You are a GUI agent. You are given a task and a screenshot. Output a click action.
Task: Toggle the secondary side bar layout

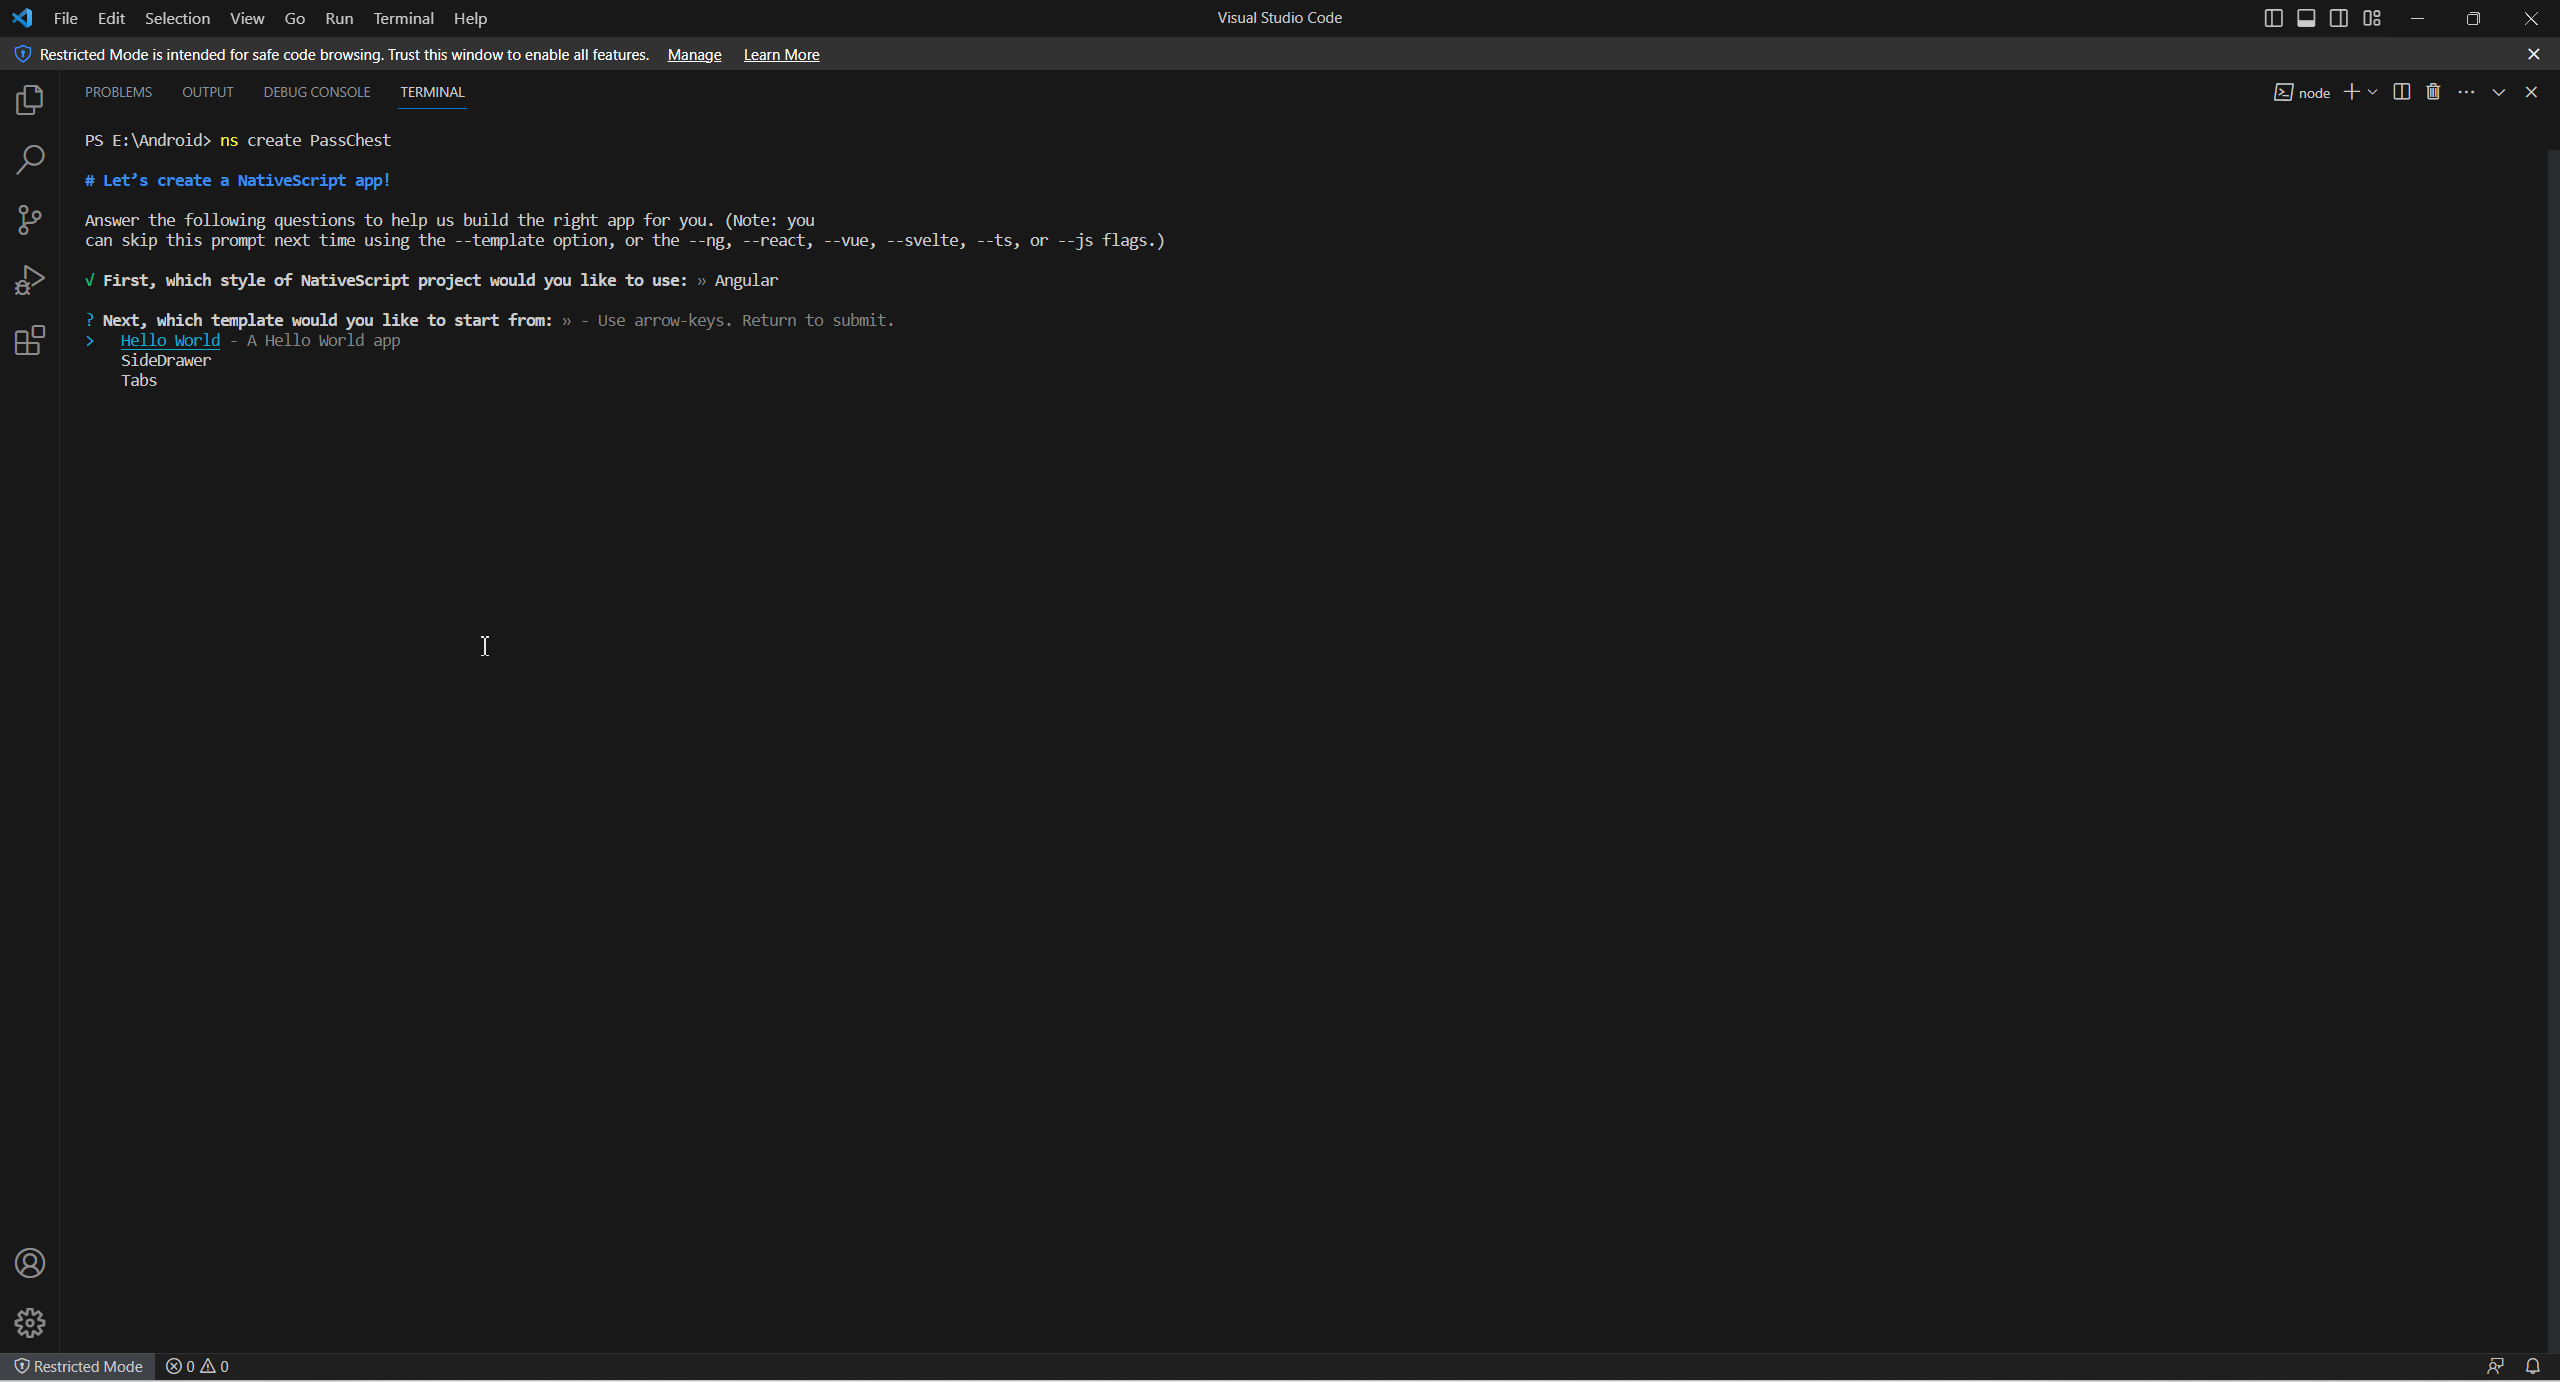2339,18
